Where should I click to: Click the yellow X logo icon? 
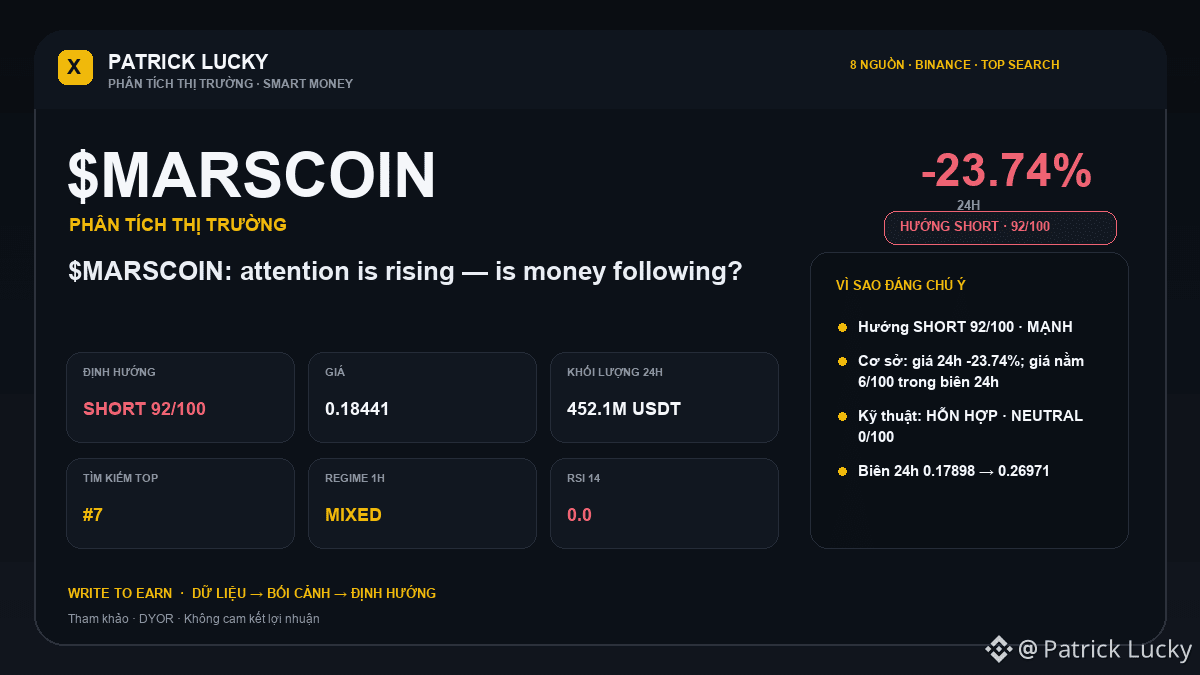pos(75,67)
